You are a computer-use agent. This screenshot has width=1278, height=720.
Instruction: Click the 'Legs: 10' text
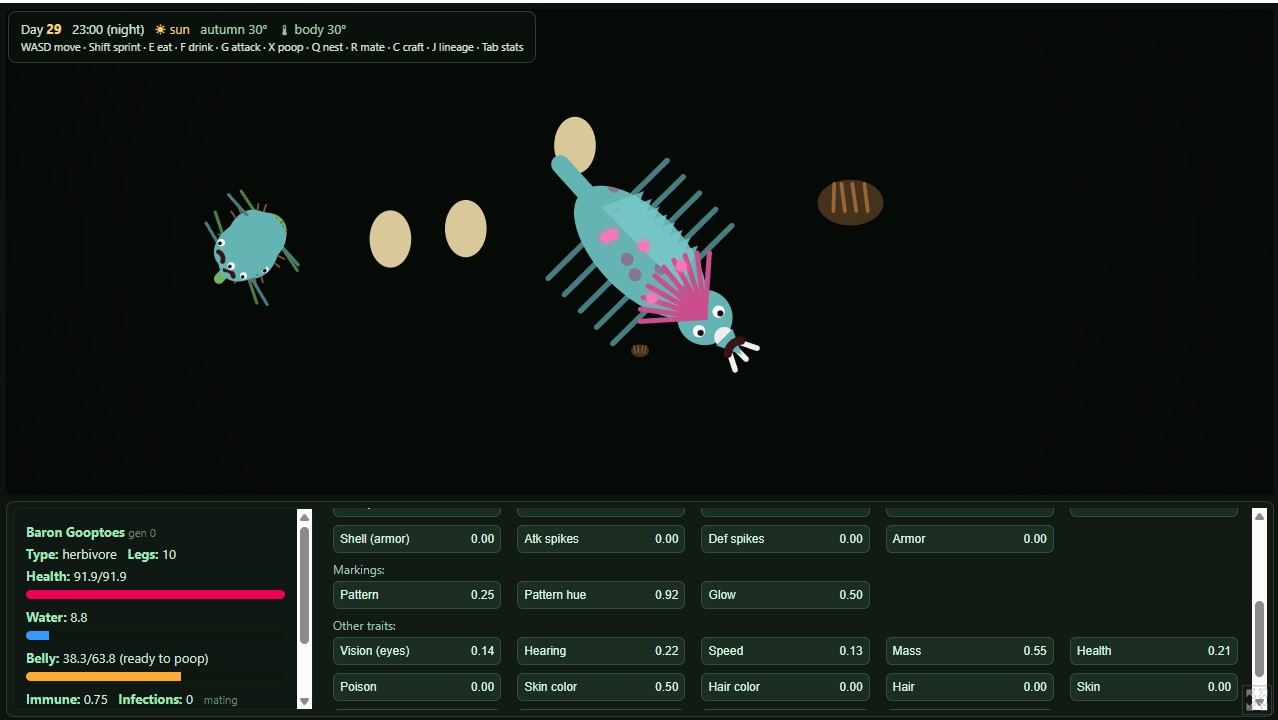coord(152,555)
